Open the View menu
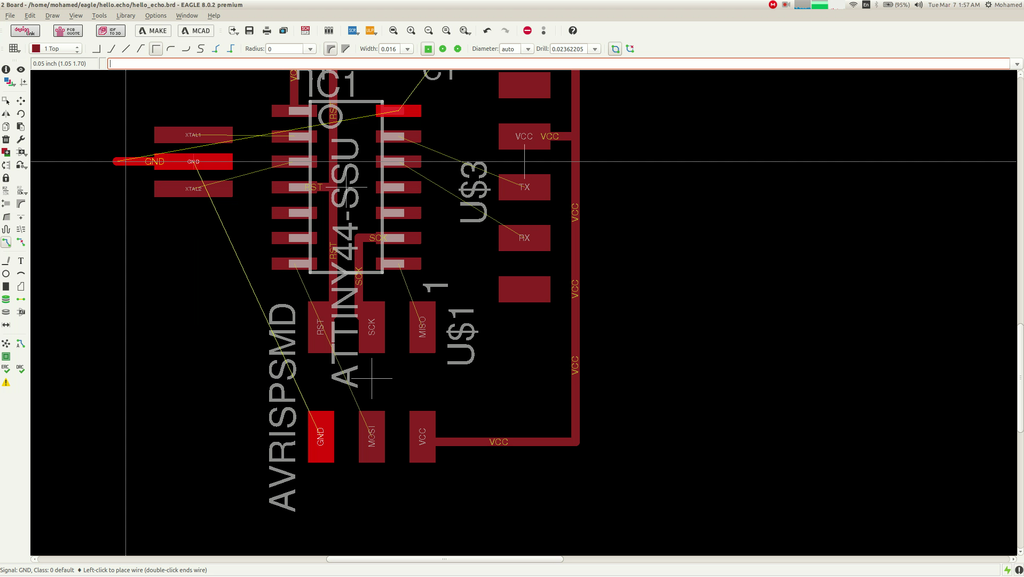This screenshot has height=577, width=1024. point(76,16)
